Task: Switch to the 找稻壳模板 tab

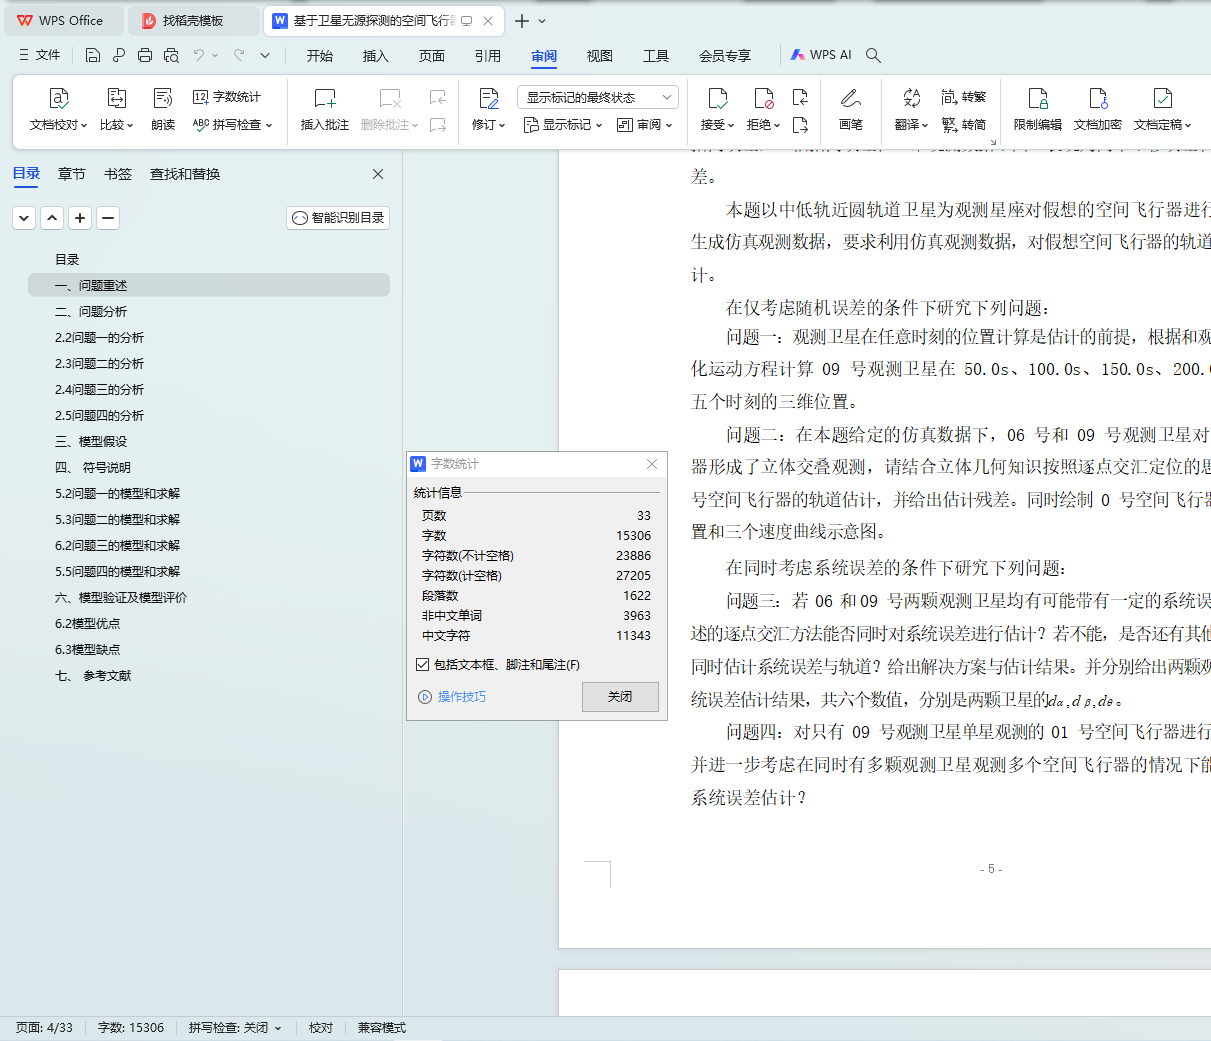Action: tap(193, 20)
